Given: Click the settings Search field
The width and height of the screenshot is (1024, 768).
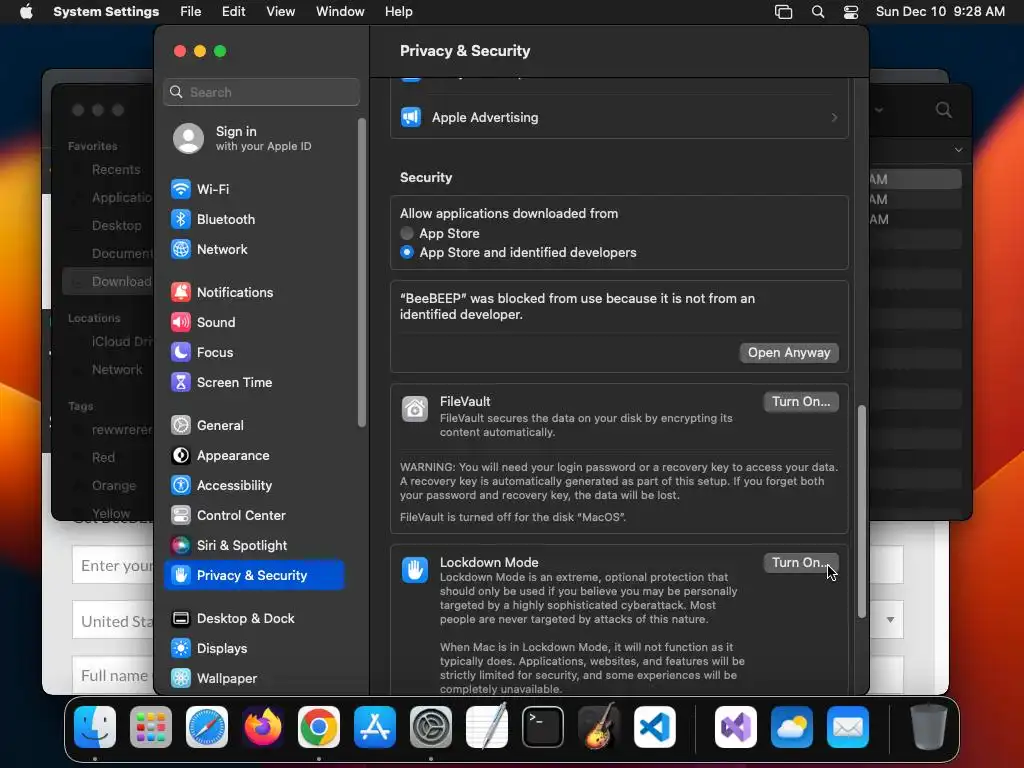Looking at the screenshot, I should tap(261, 92).
